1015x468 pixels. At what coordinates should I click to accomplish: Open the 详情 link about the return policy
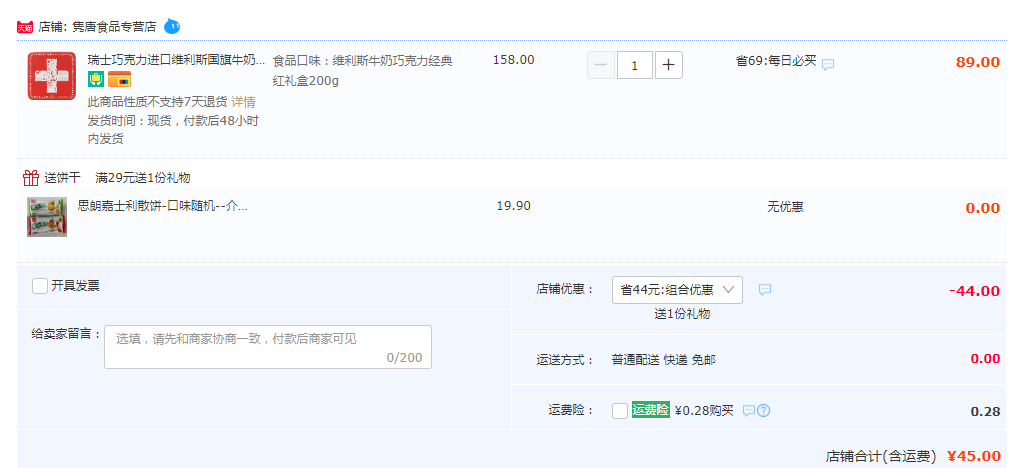[x=243, y=102]
